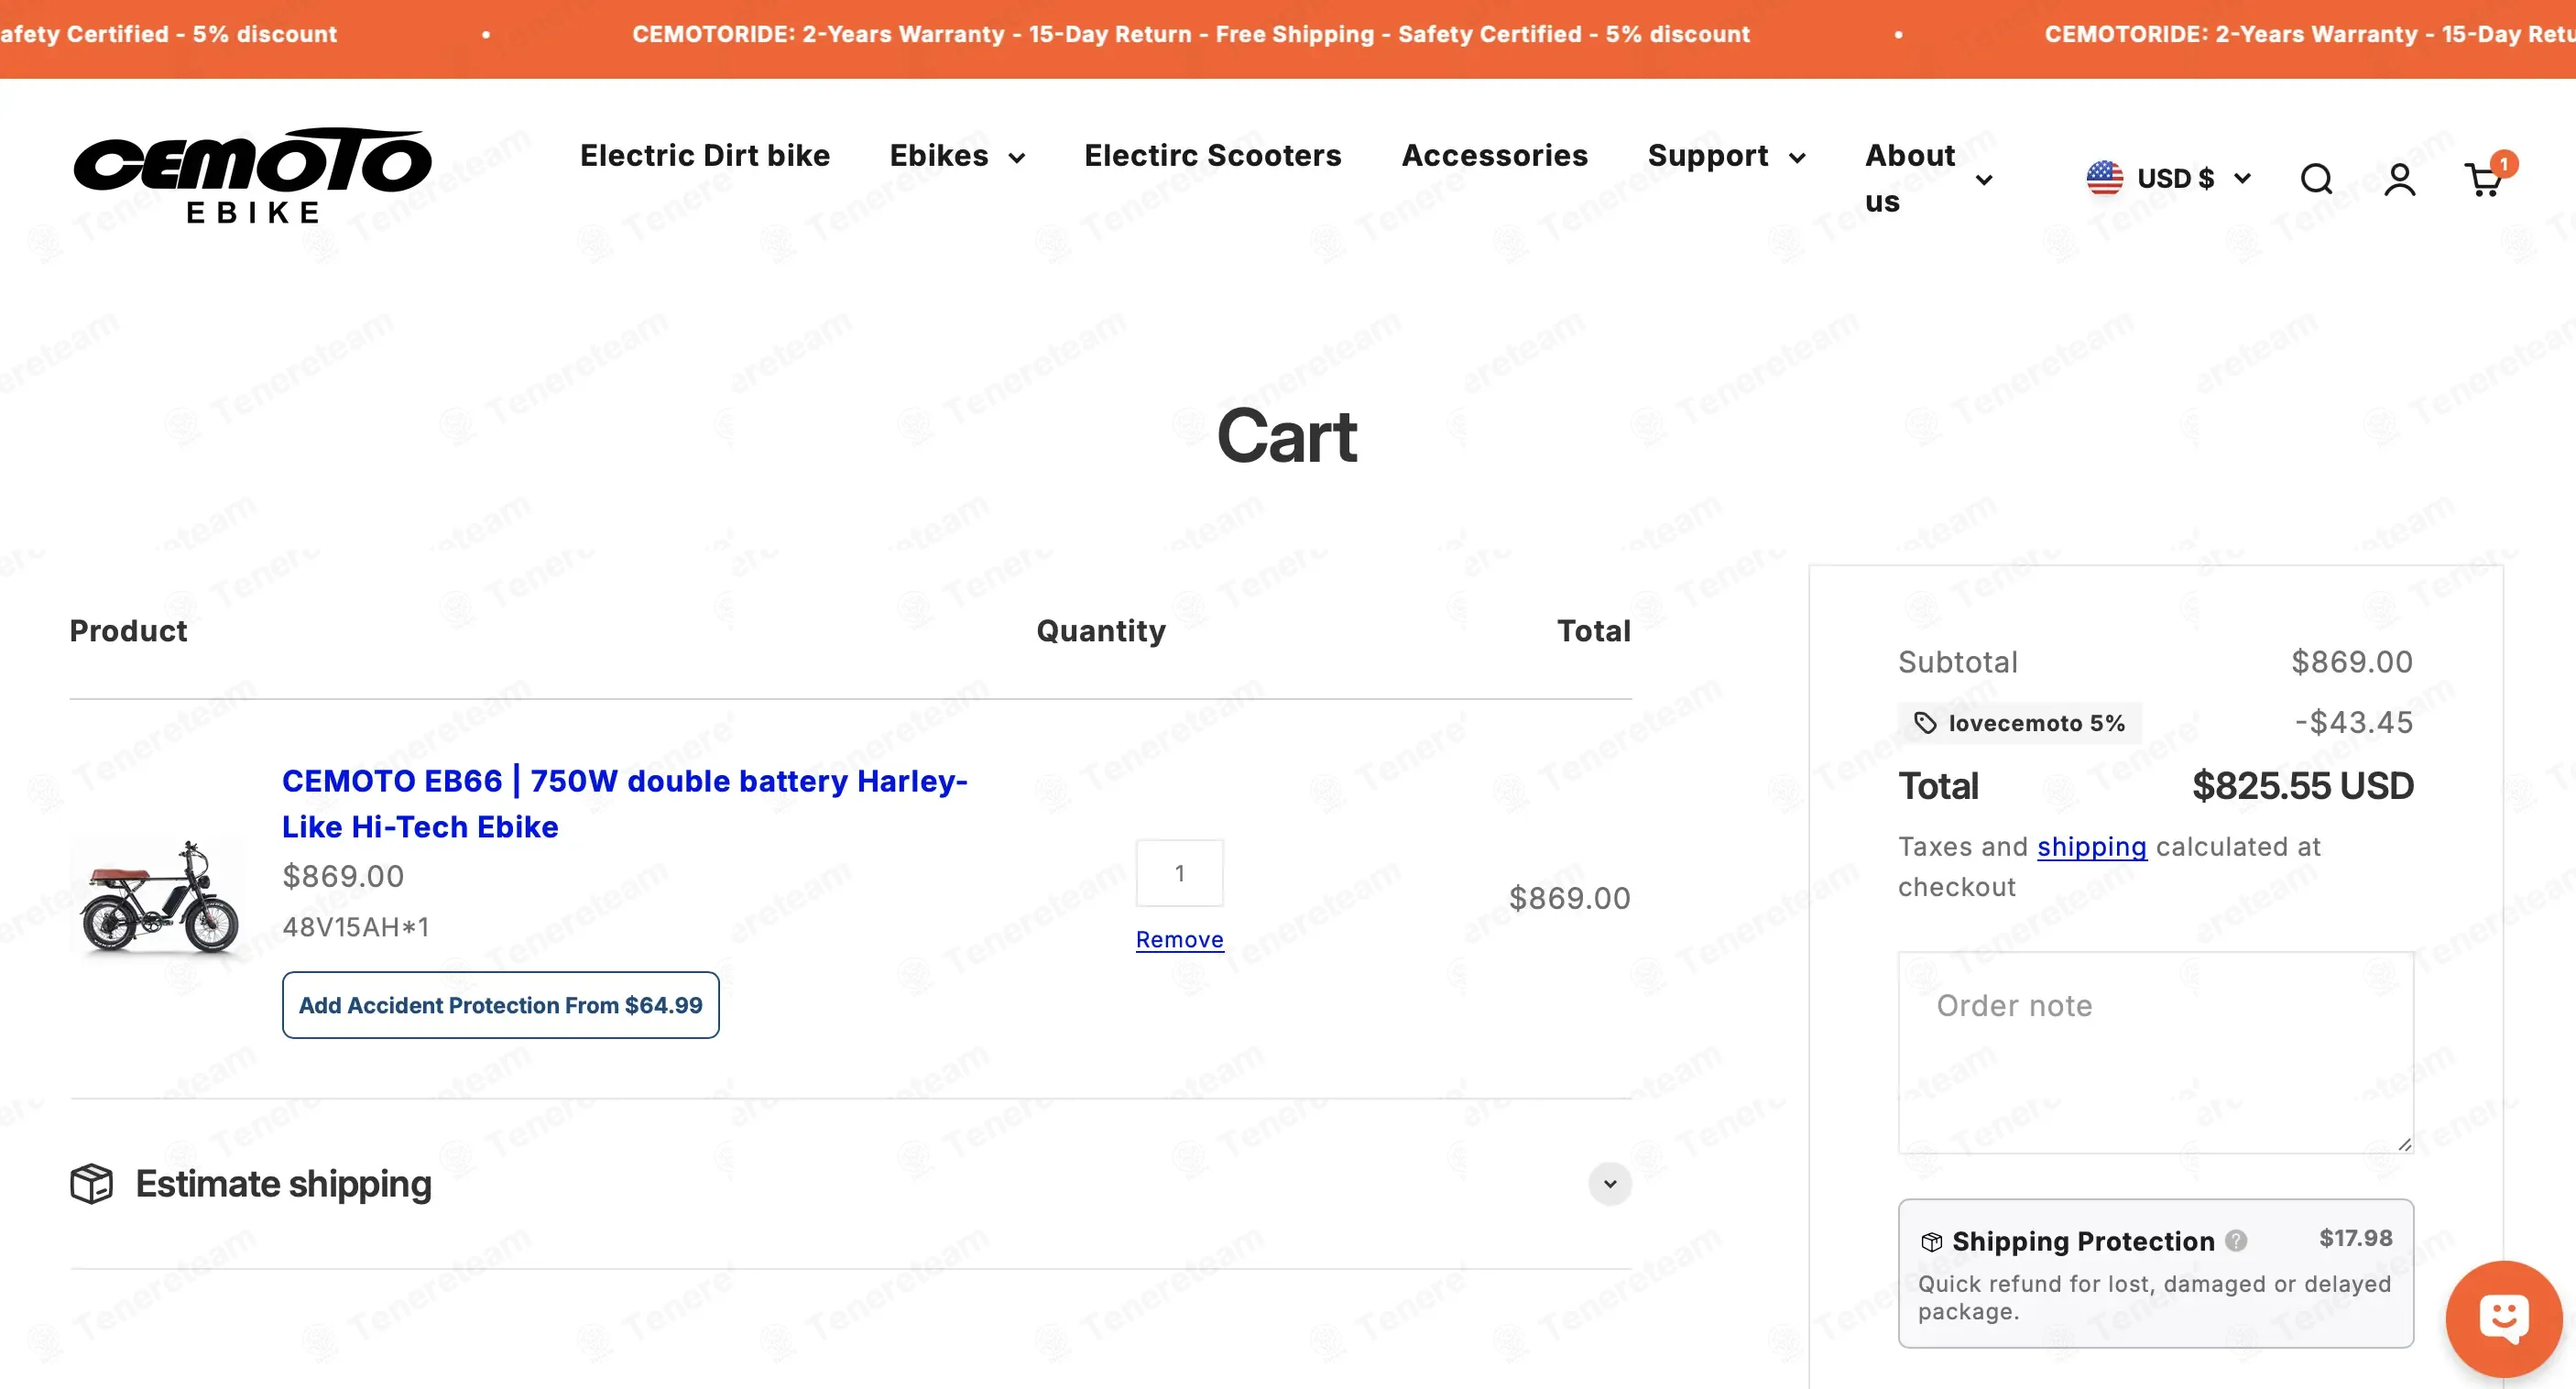Open the Ebikes dropdown menu
Screen dimensions: 2576x1389
[957, 156]
